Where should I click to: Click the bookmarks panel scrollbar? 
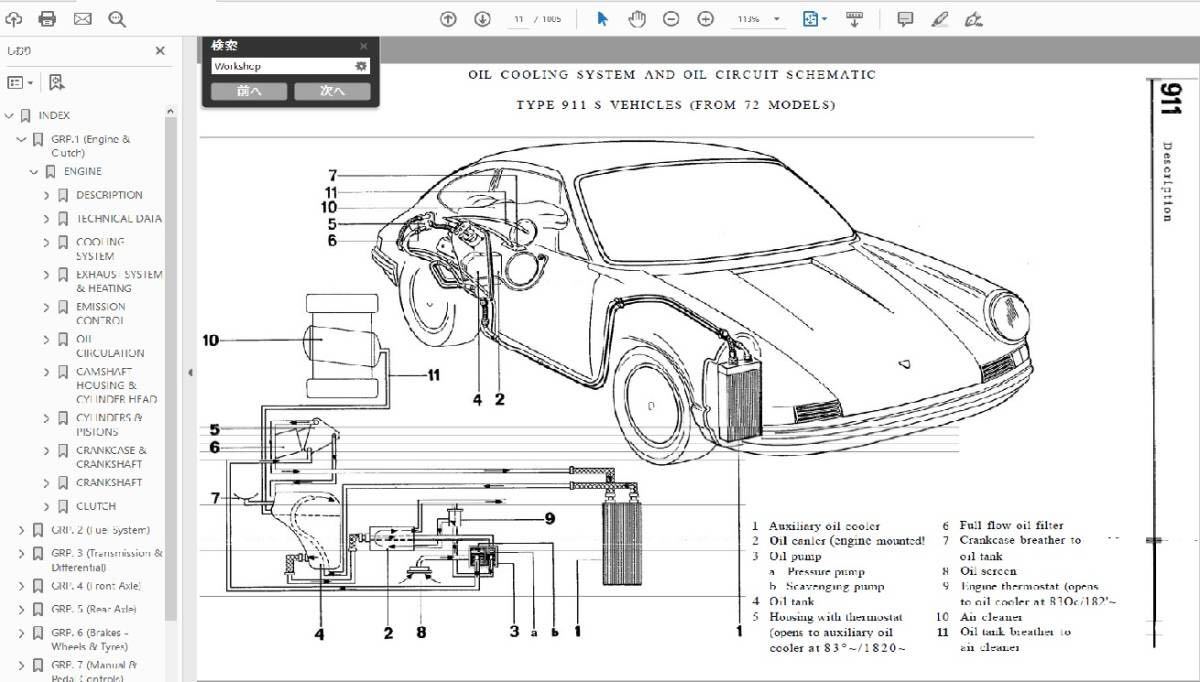pyautogui.click(x=171, y=370)
